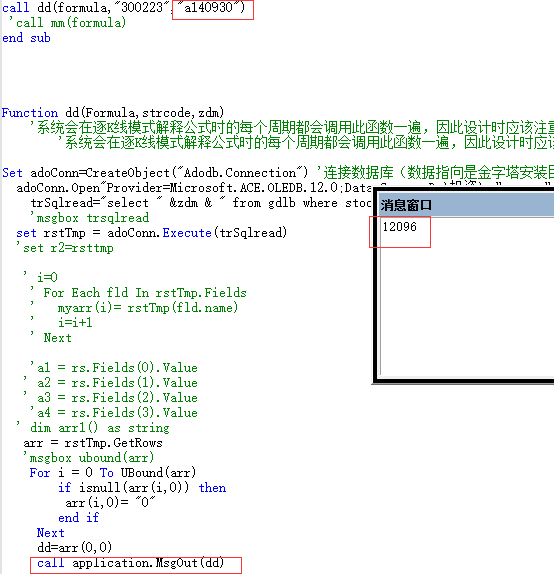Click the 'arr(i,0)= "0"' assignment line
Screen dimensions: 554x574
pyautogui.click(x=110, y=503)
